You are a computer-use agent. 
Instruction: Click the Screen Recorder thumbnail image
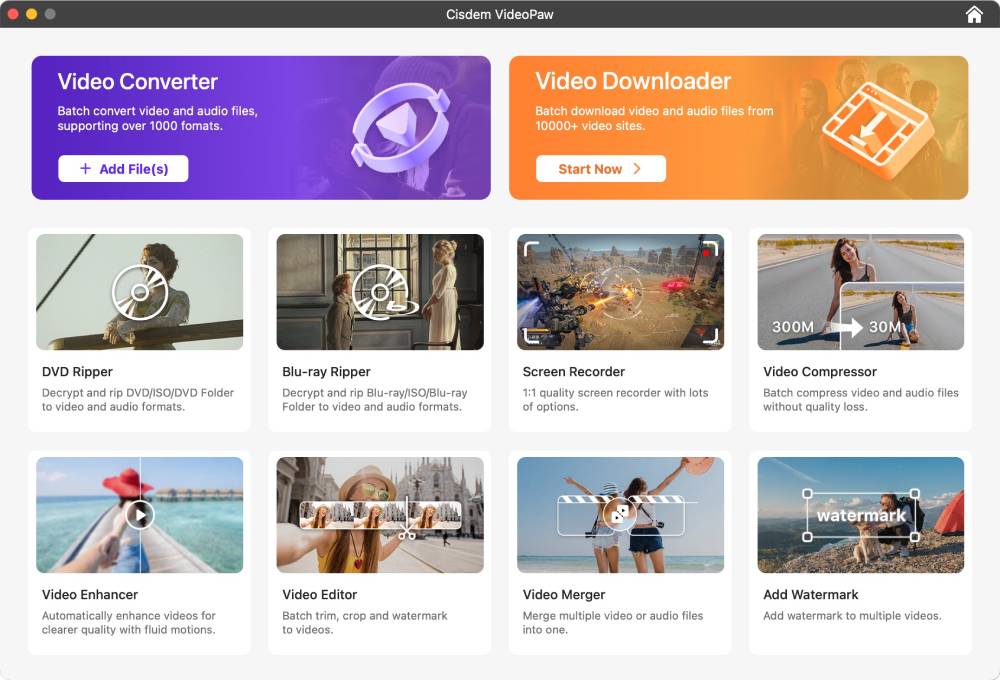[x=620, y=292]
